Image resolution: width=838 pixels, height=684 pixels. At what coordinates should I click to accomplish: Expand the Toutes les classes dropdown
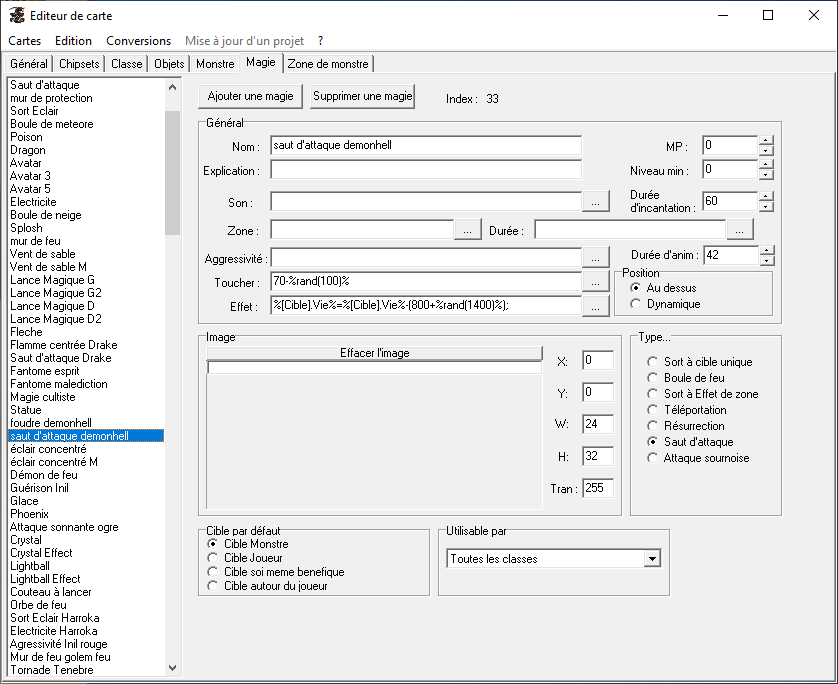click(652, 559)
